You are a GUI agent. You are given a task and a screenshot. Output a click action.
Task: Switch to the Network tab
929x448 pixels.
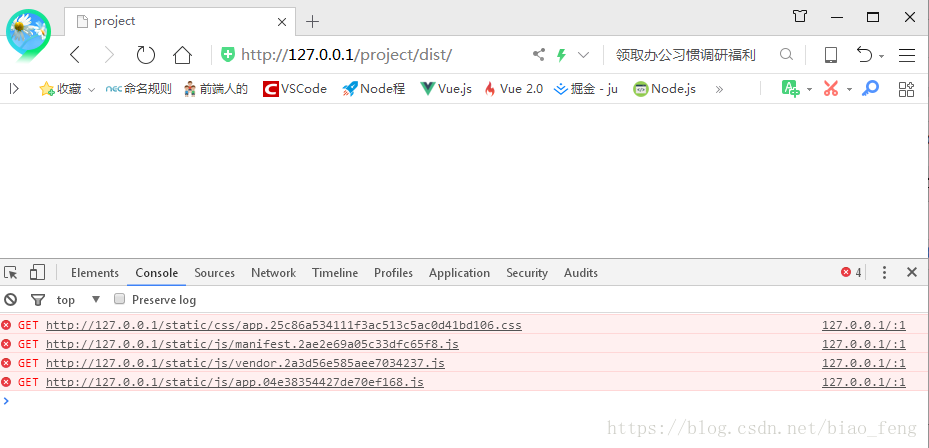click(273, 273)
